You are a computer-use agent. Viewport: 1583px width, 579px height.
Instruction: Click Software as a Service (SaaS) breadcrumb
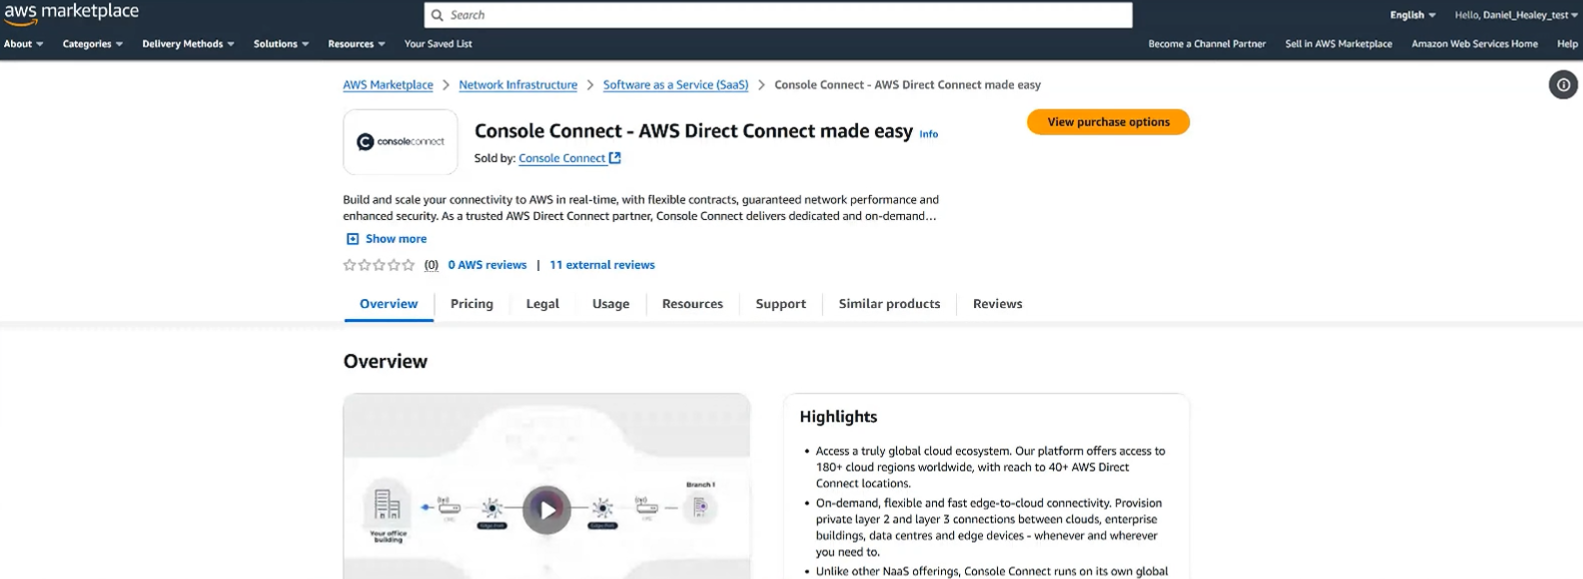676,85
